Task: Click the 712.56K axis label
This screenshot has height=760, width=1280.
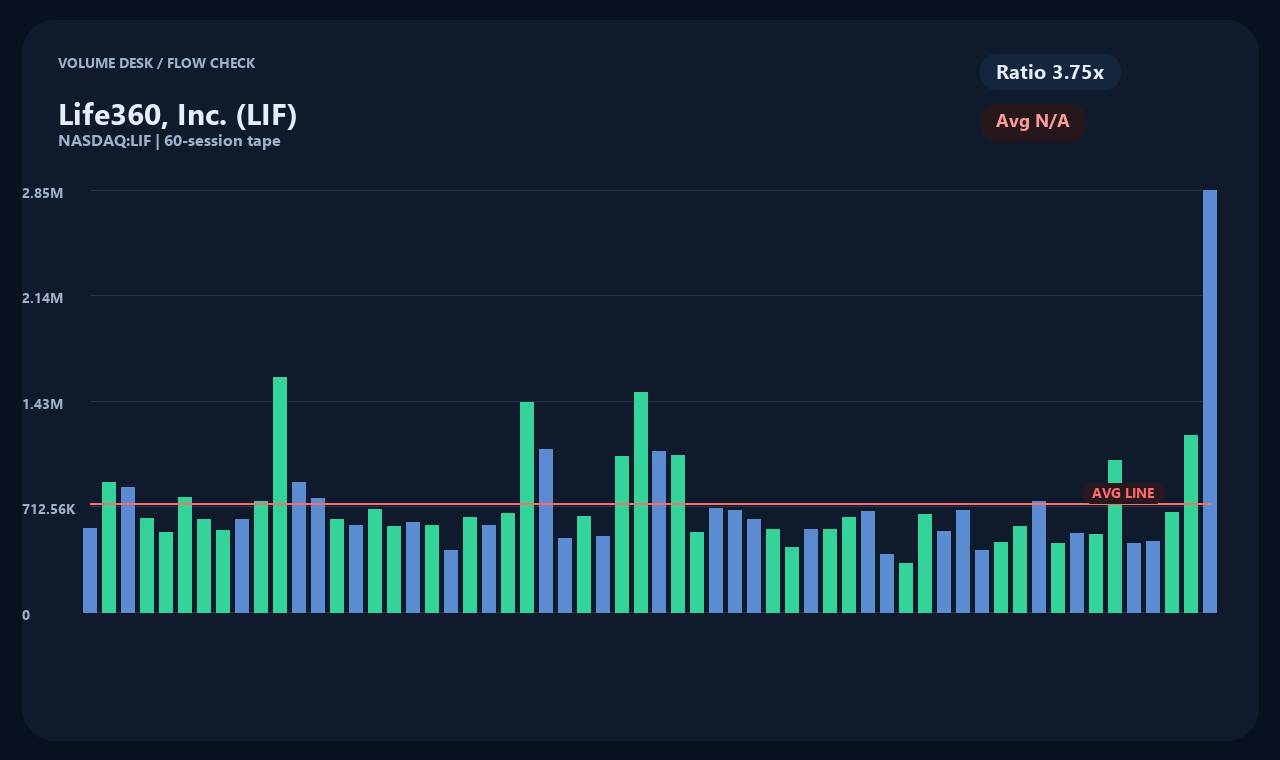Action: [49, 509]
